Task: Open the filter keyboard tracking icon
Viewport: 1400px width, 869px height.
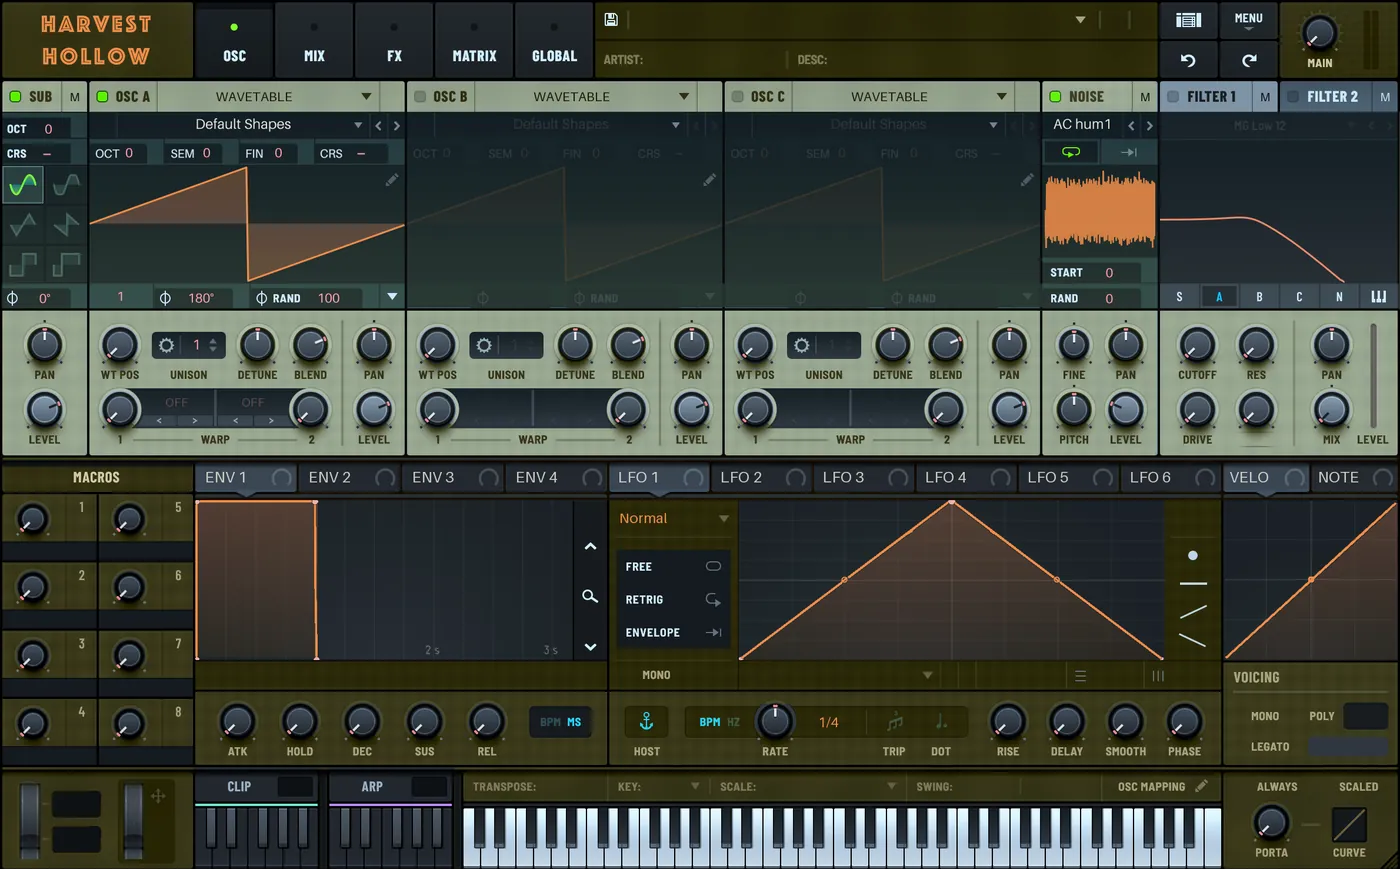Action: (x=1379, y=297)
